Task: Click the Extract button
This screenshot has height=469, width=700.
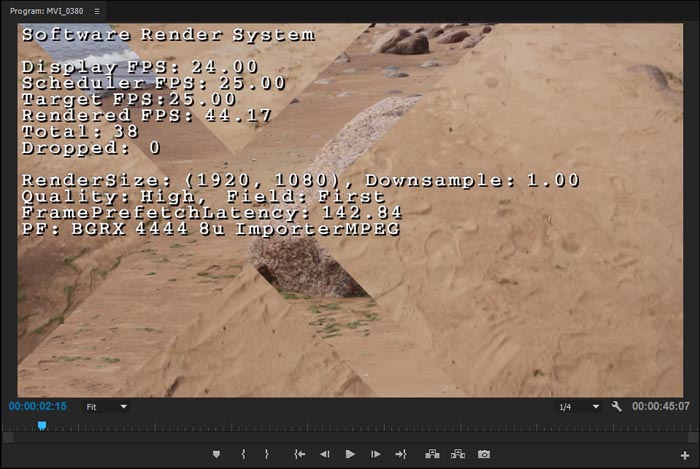Action: [x=458, y=454]
